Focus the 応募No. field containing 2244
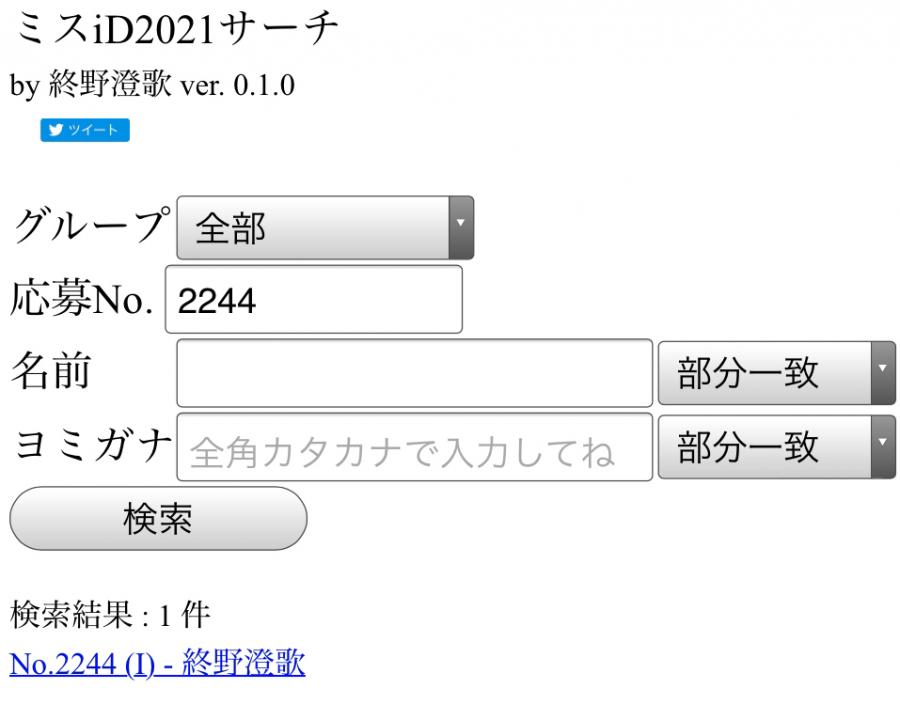The width and height of the screenshot is (900, 720). click(x=314, y=299)
